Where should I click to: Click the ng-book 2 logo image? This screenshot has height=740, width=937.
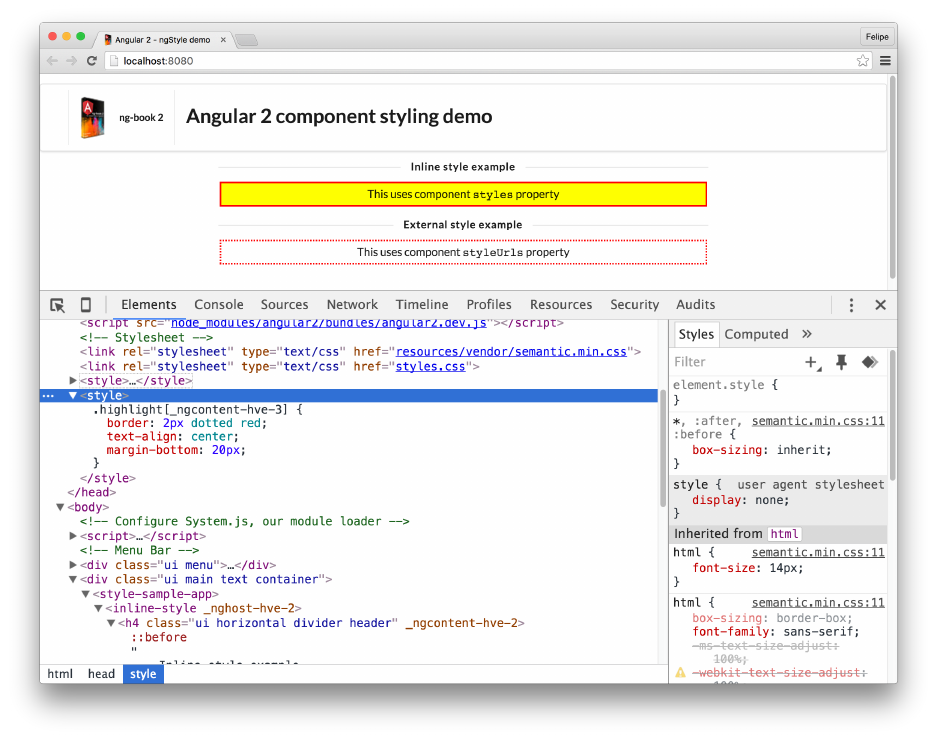click(93, 117)
